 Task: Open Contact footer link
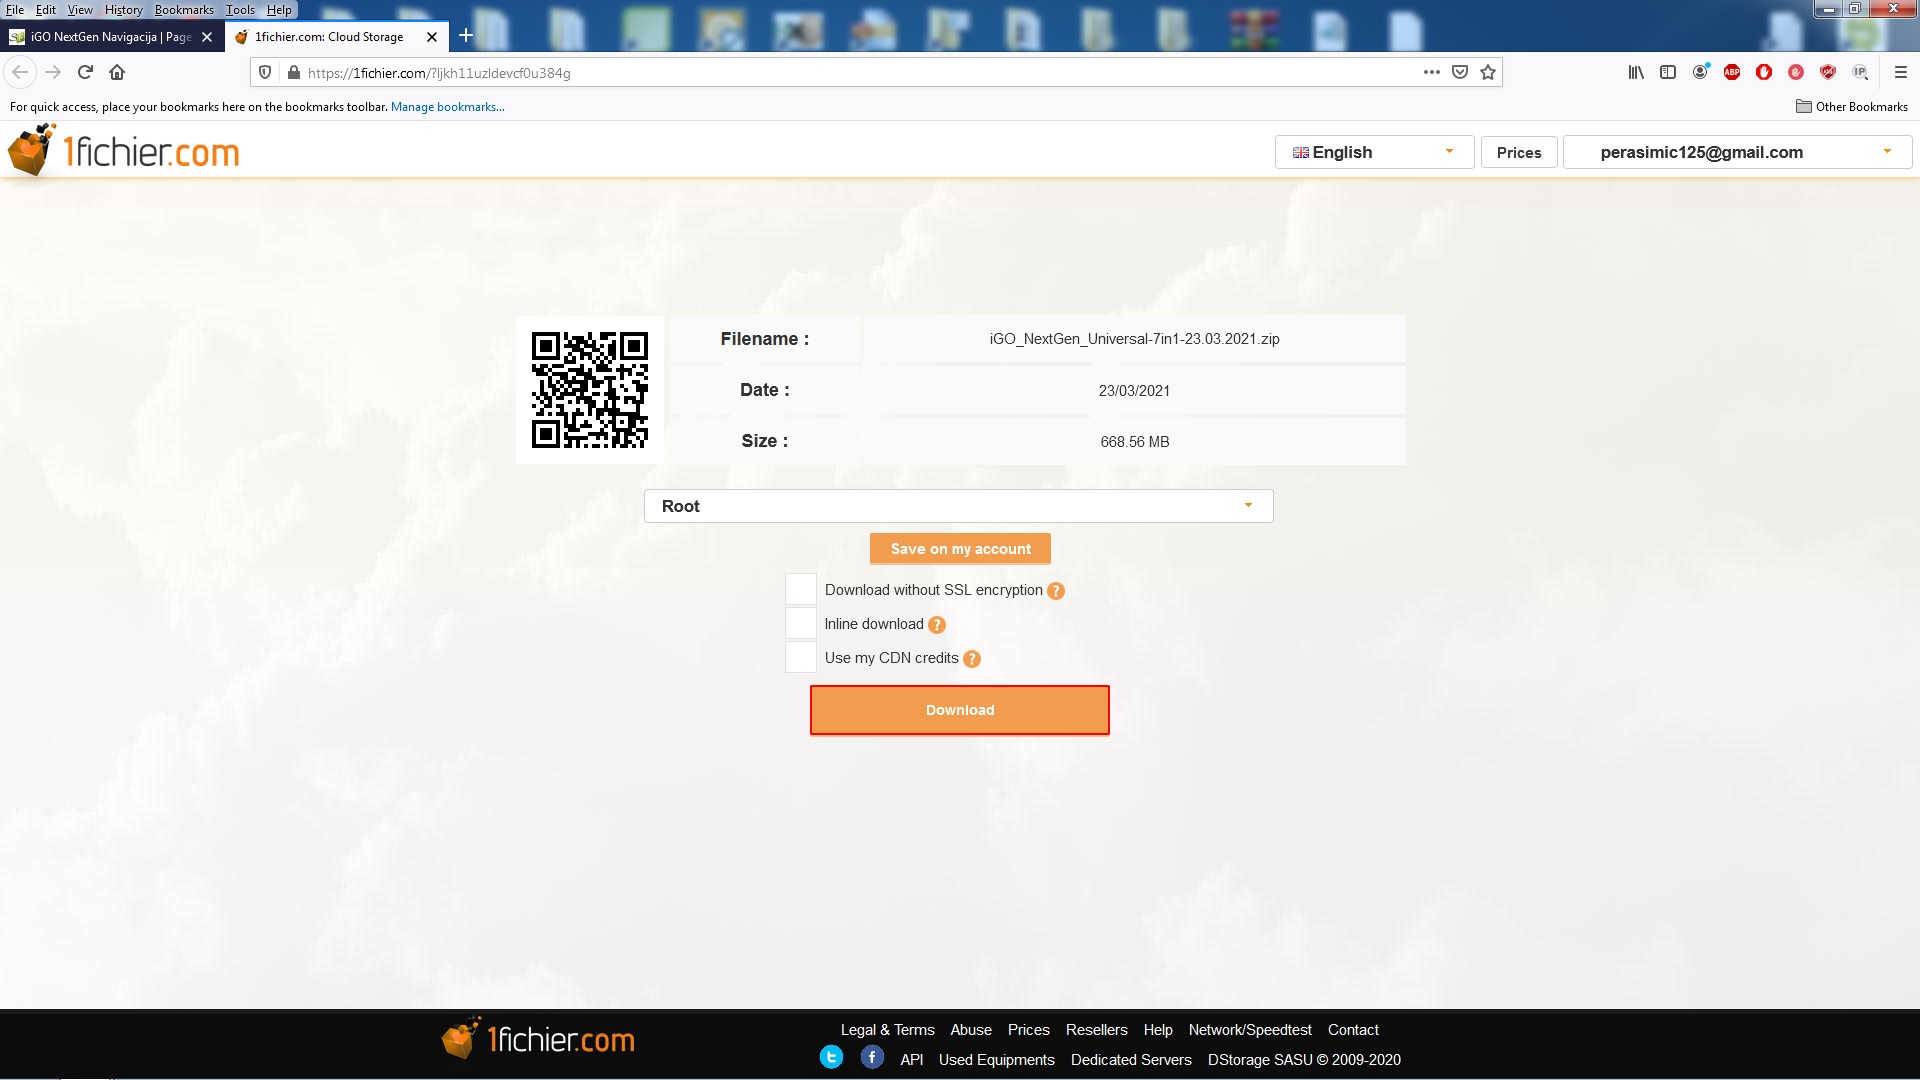(1353, 1030)
